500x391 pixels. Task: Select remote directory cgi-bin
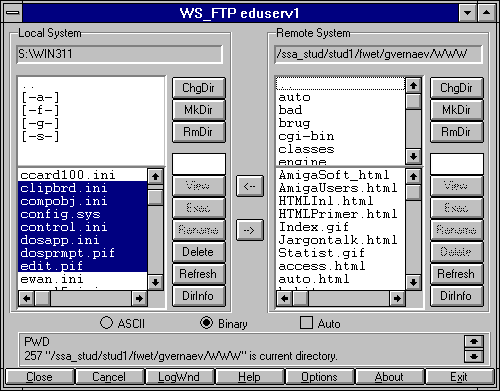[341, 136]
